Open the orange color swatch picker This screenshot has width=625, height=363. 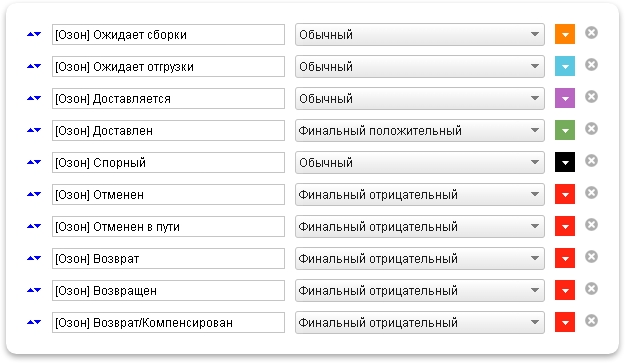click(565, 34)
